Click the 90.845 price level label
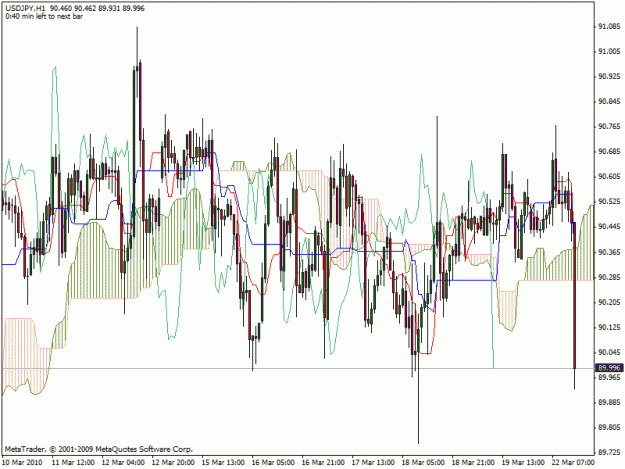This screenshot has width=625, height=469. pos(609,102)
